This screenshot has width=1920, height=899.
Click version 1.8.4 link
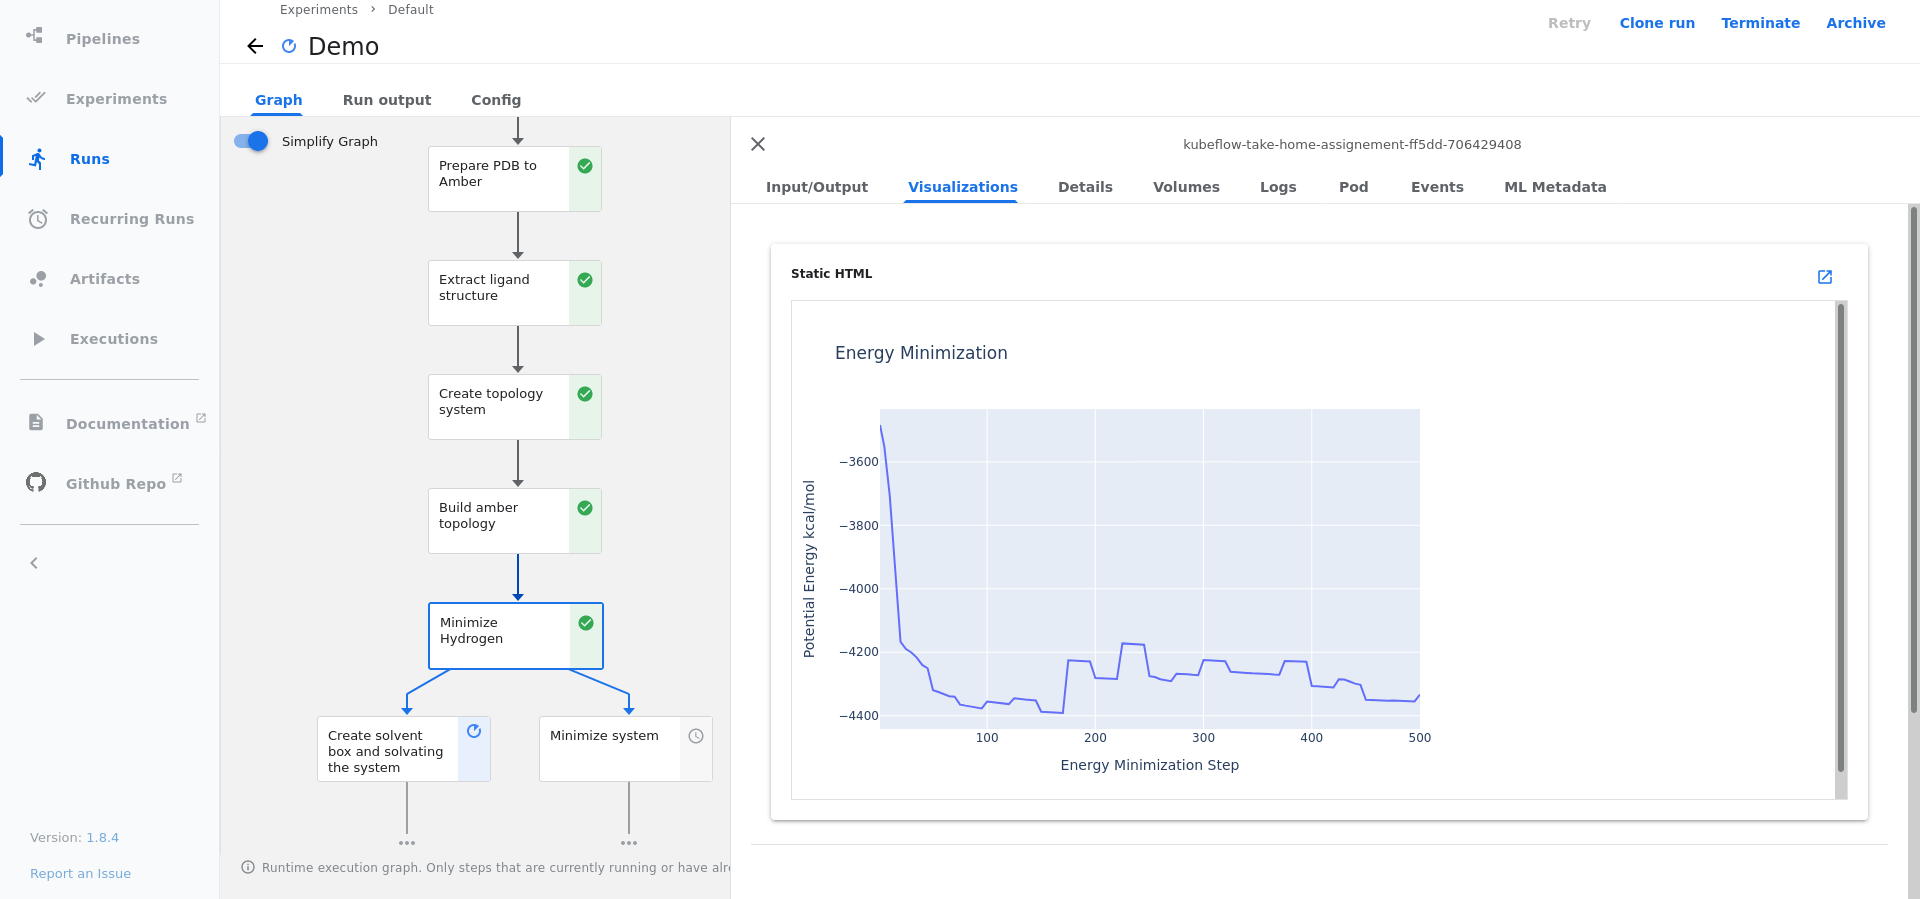point(102,837)
